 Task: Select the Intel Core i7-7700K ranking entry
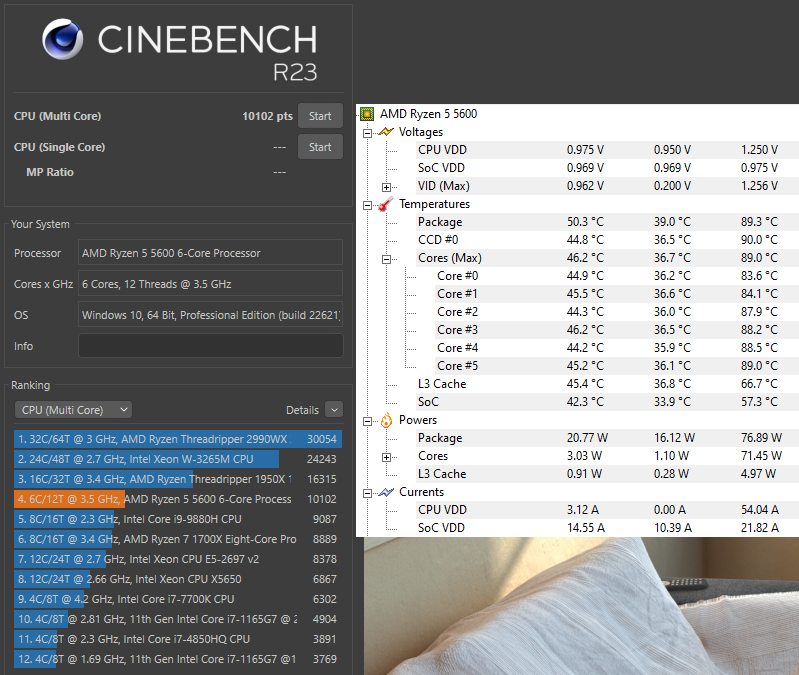point(178,599)
